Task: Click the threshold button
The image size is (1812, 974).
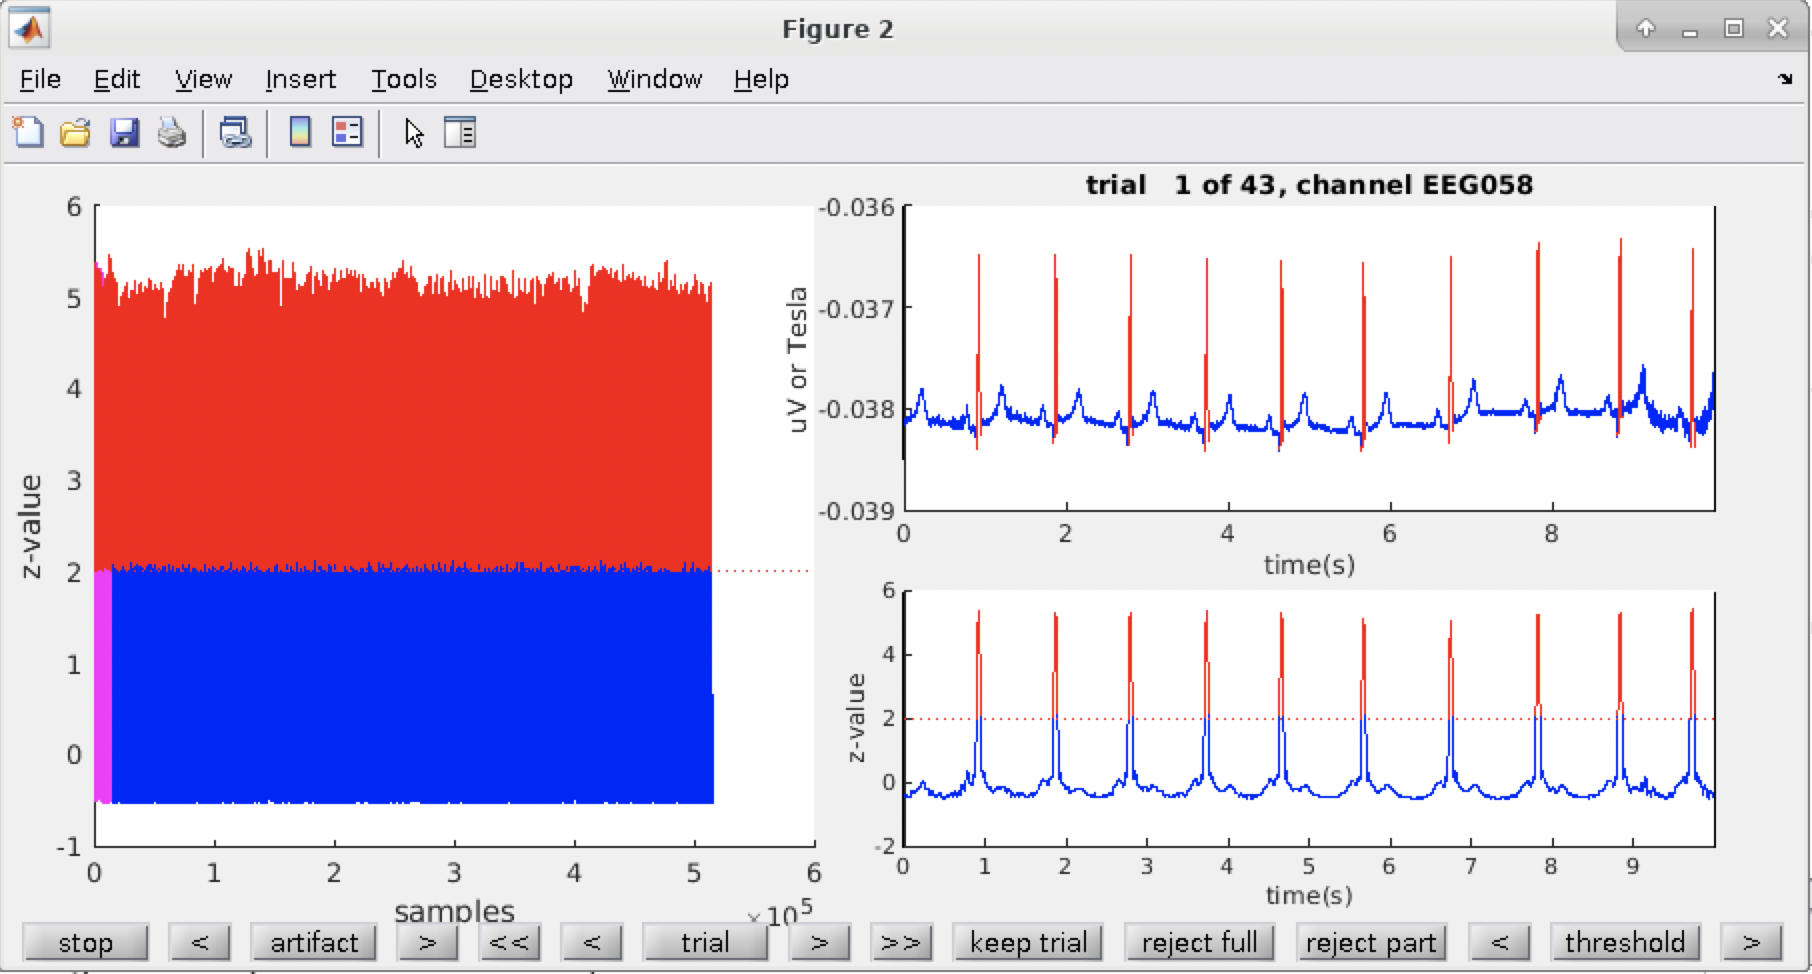Action: (1625, 942)
